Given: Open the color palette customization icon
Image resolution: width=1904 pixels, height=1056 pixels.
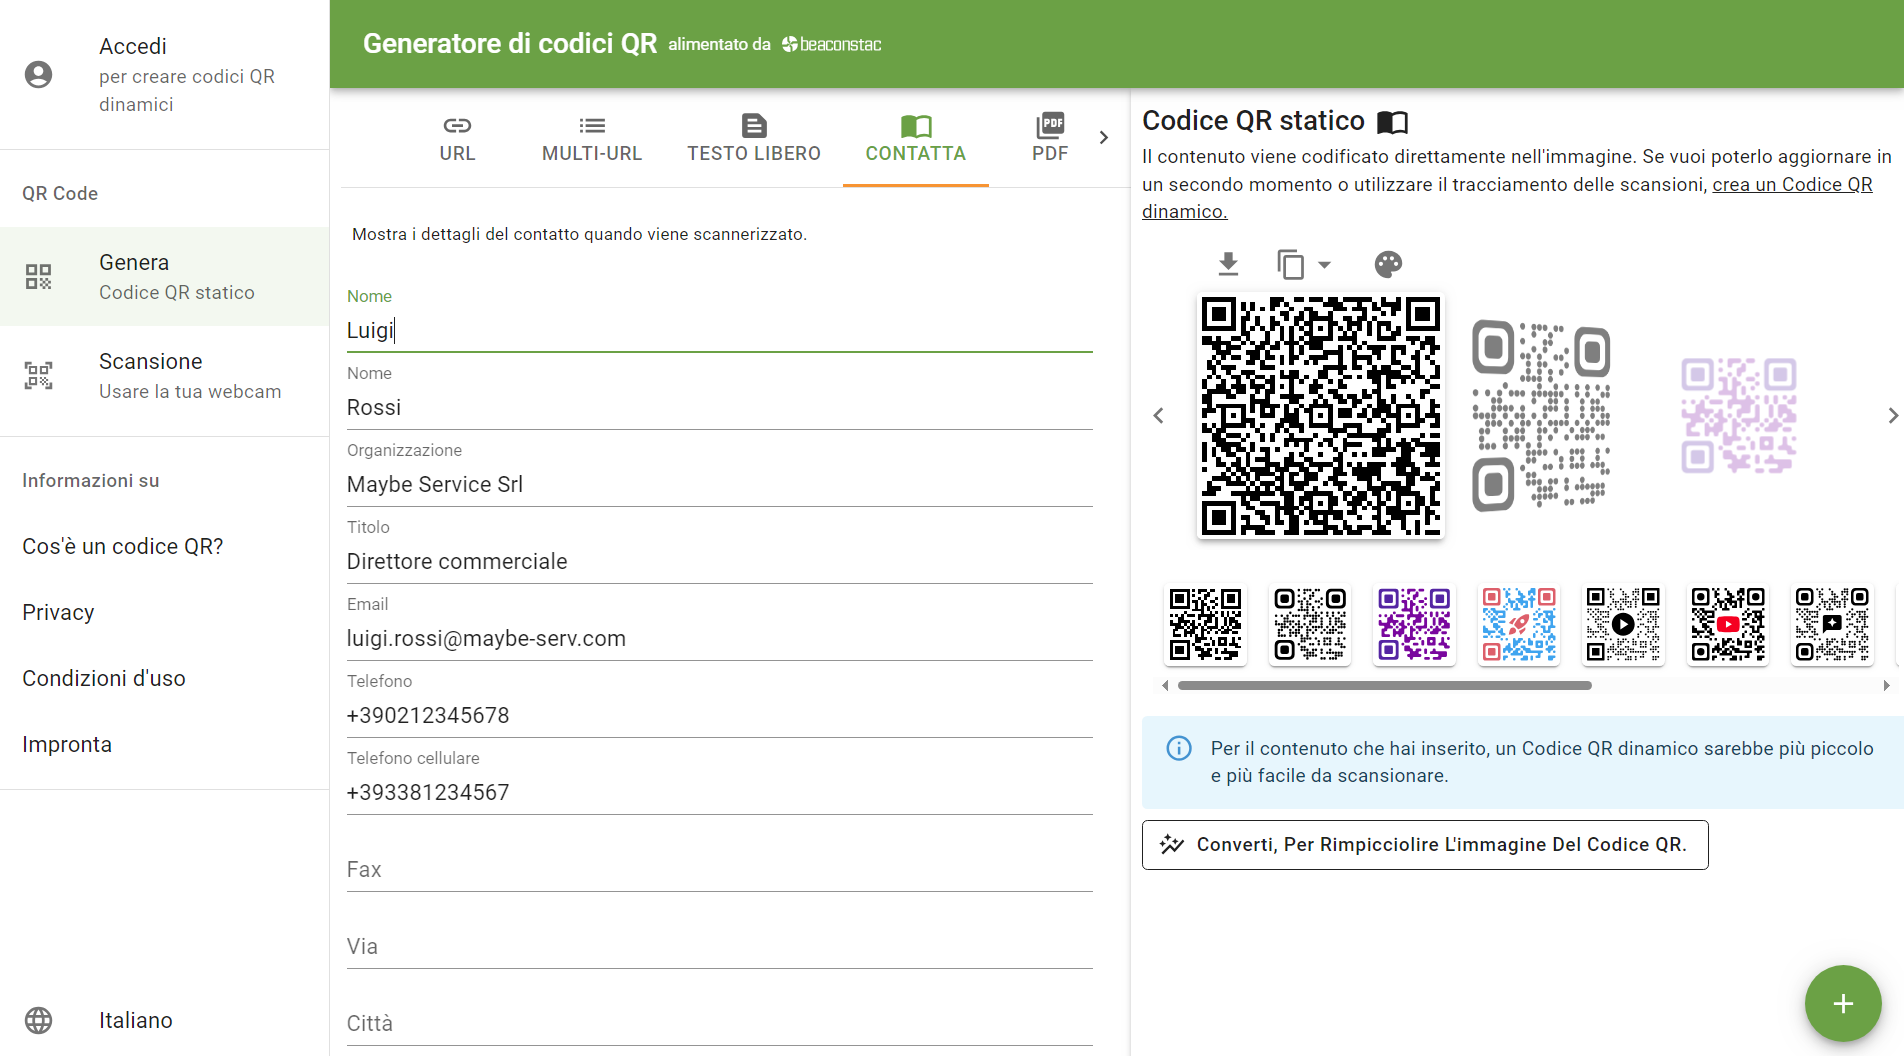Looking at the screenshot, I should click(1388, 264).
